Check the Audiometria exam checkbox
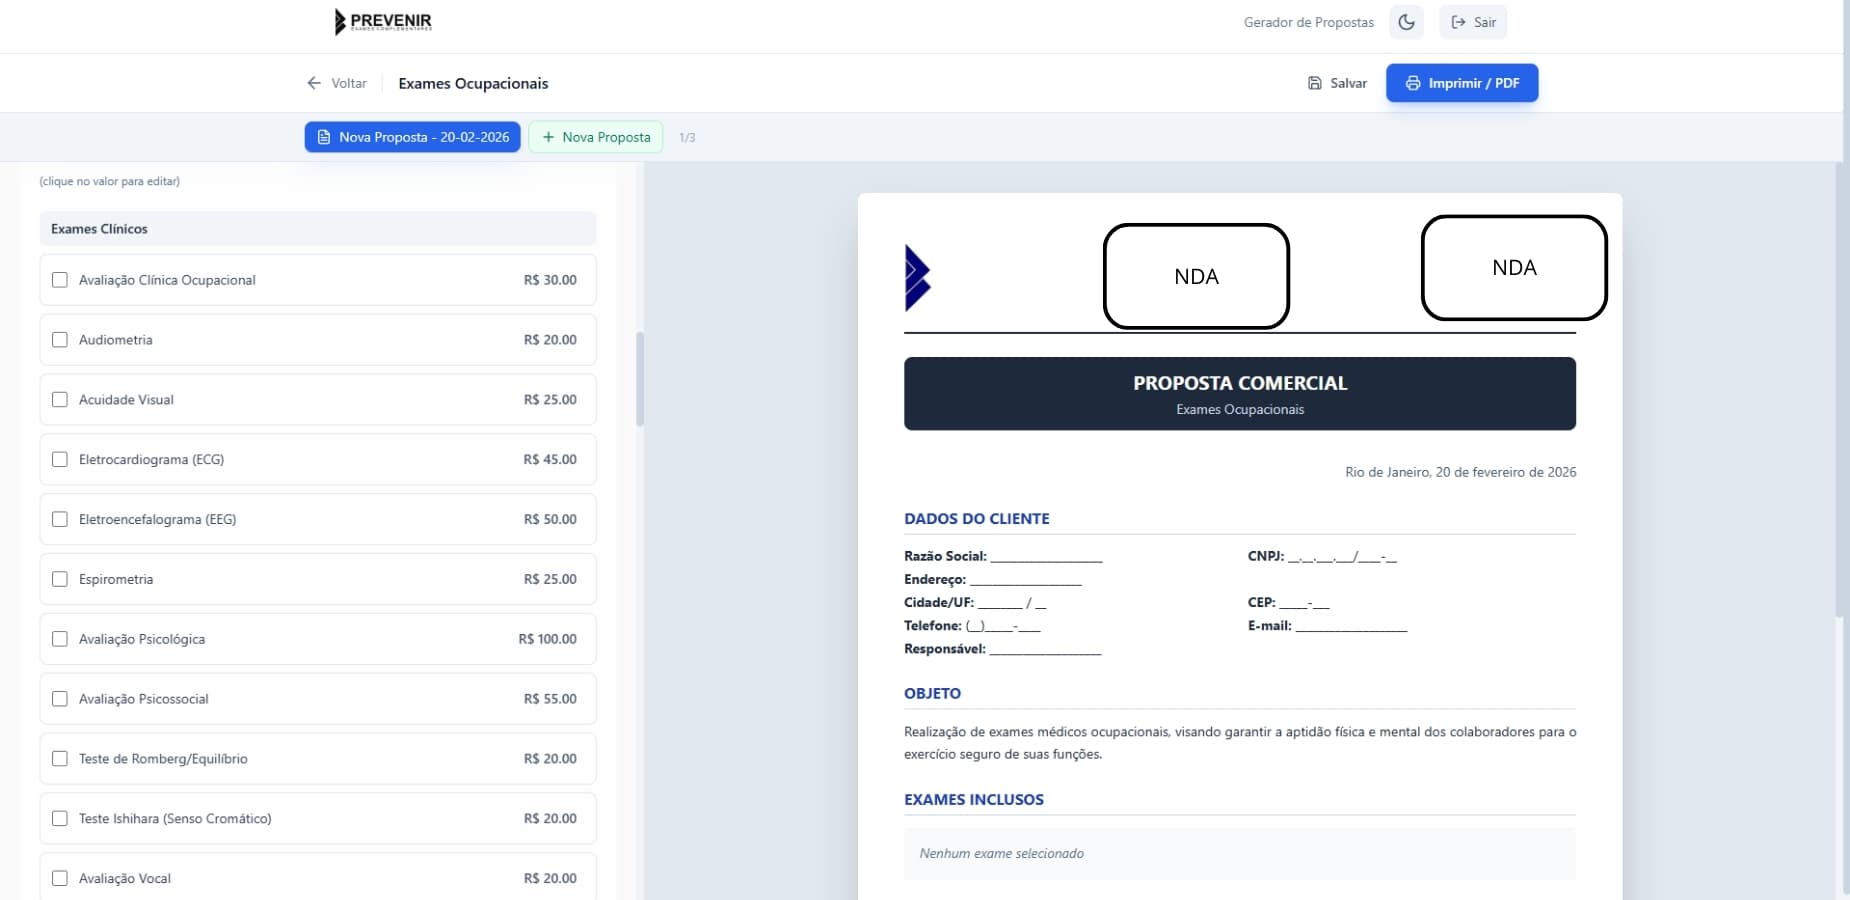1850x900 pixels. click(x=60, y=339)
